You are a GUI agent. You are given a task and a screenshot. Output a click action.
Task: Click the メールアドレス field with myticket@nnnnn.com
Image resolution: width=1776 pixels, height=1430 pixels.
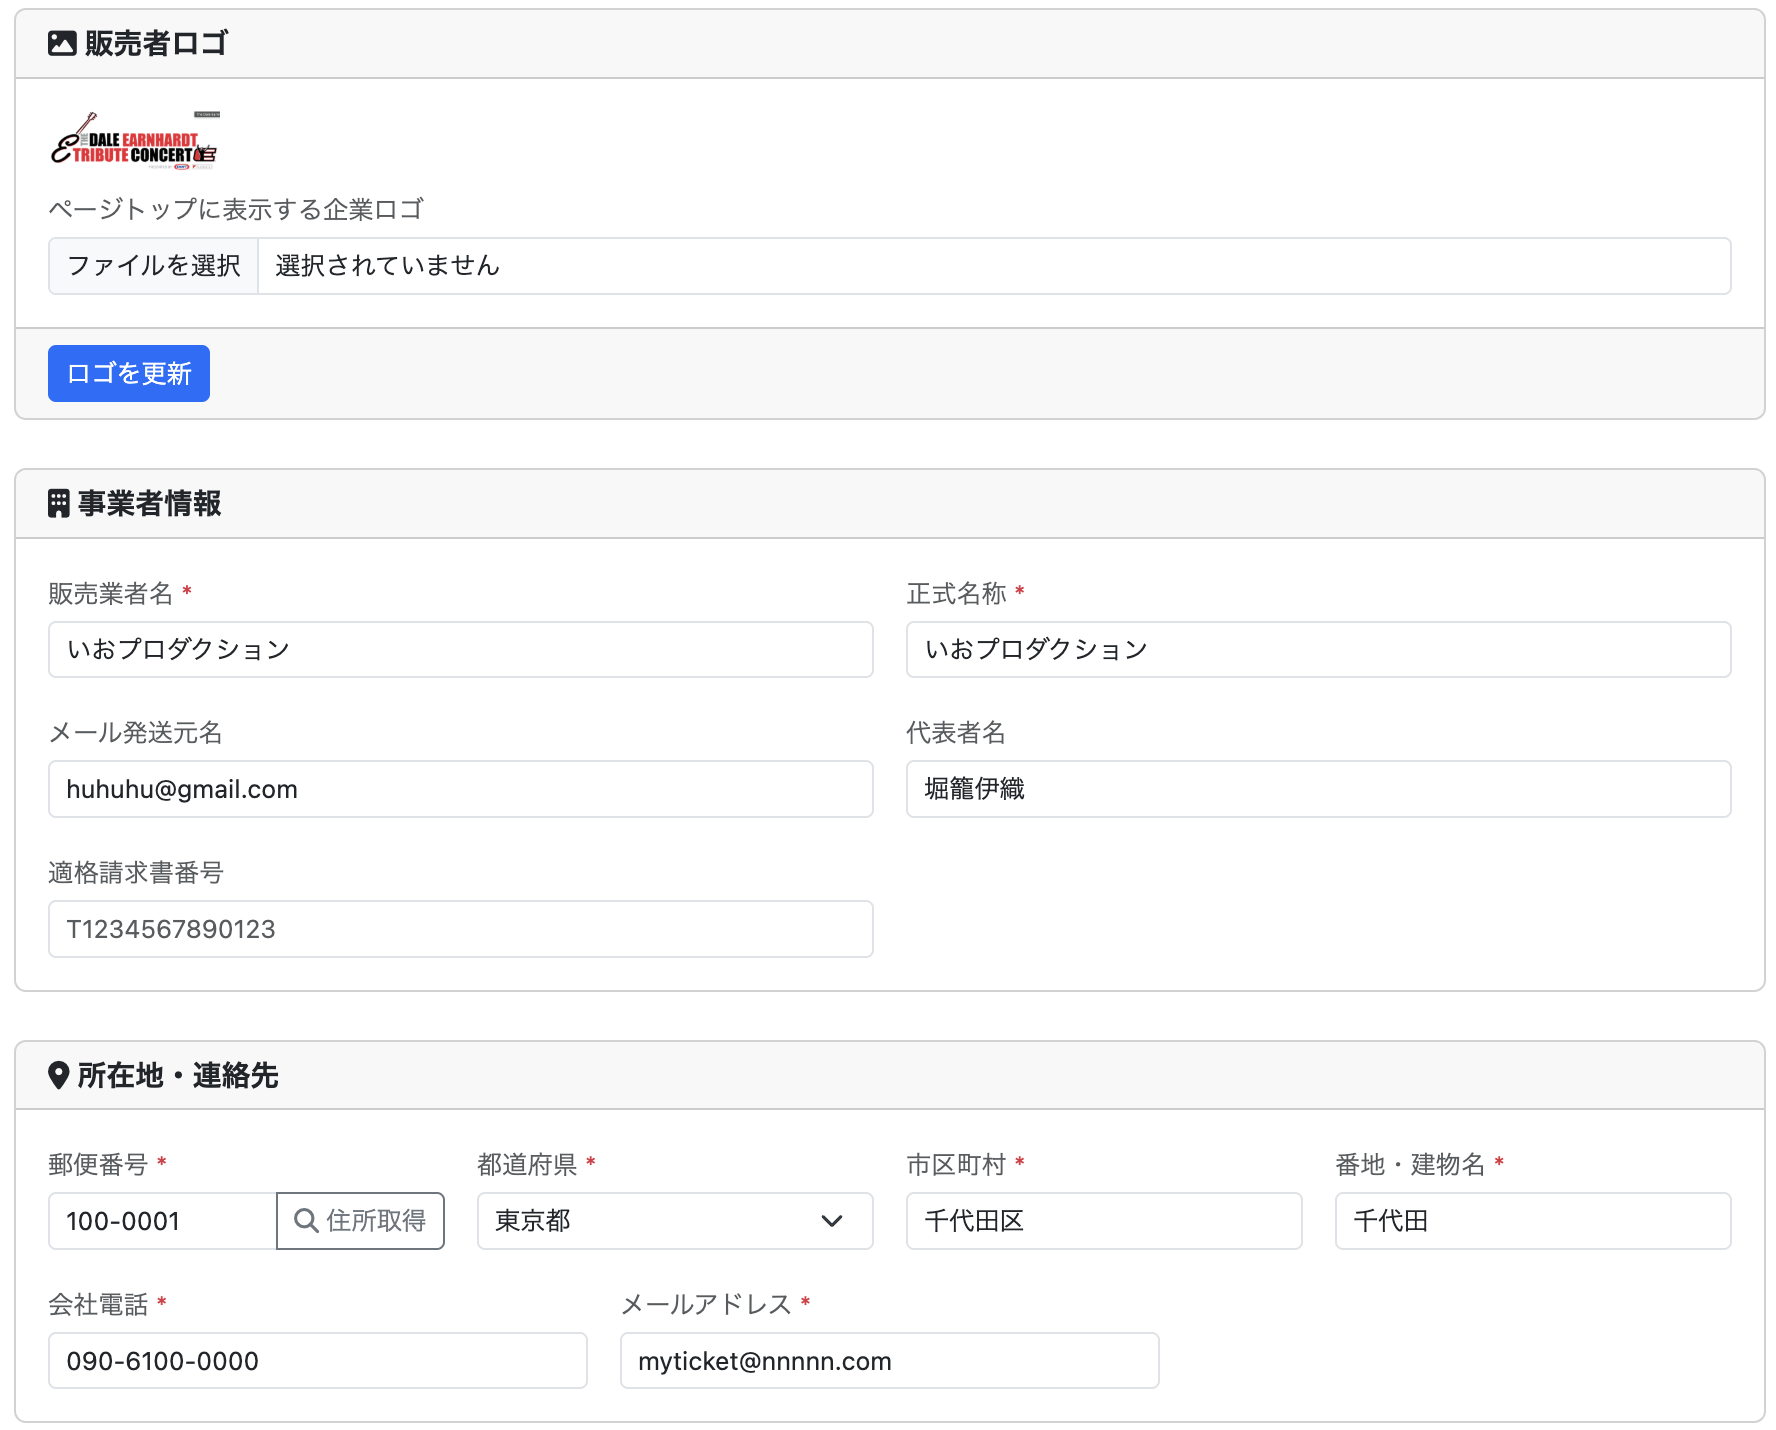click(x=890, y=1361)
